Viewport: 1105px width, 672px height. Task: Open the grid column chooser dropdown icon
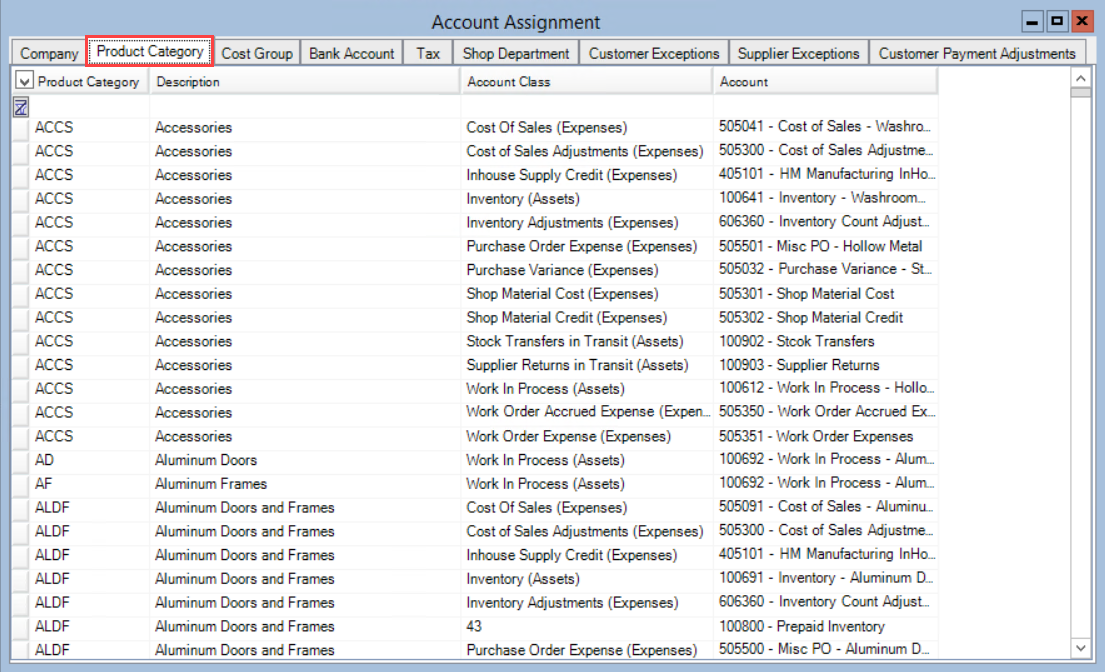24,81
